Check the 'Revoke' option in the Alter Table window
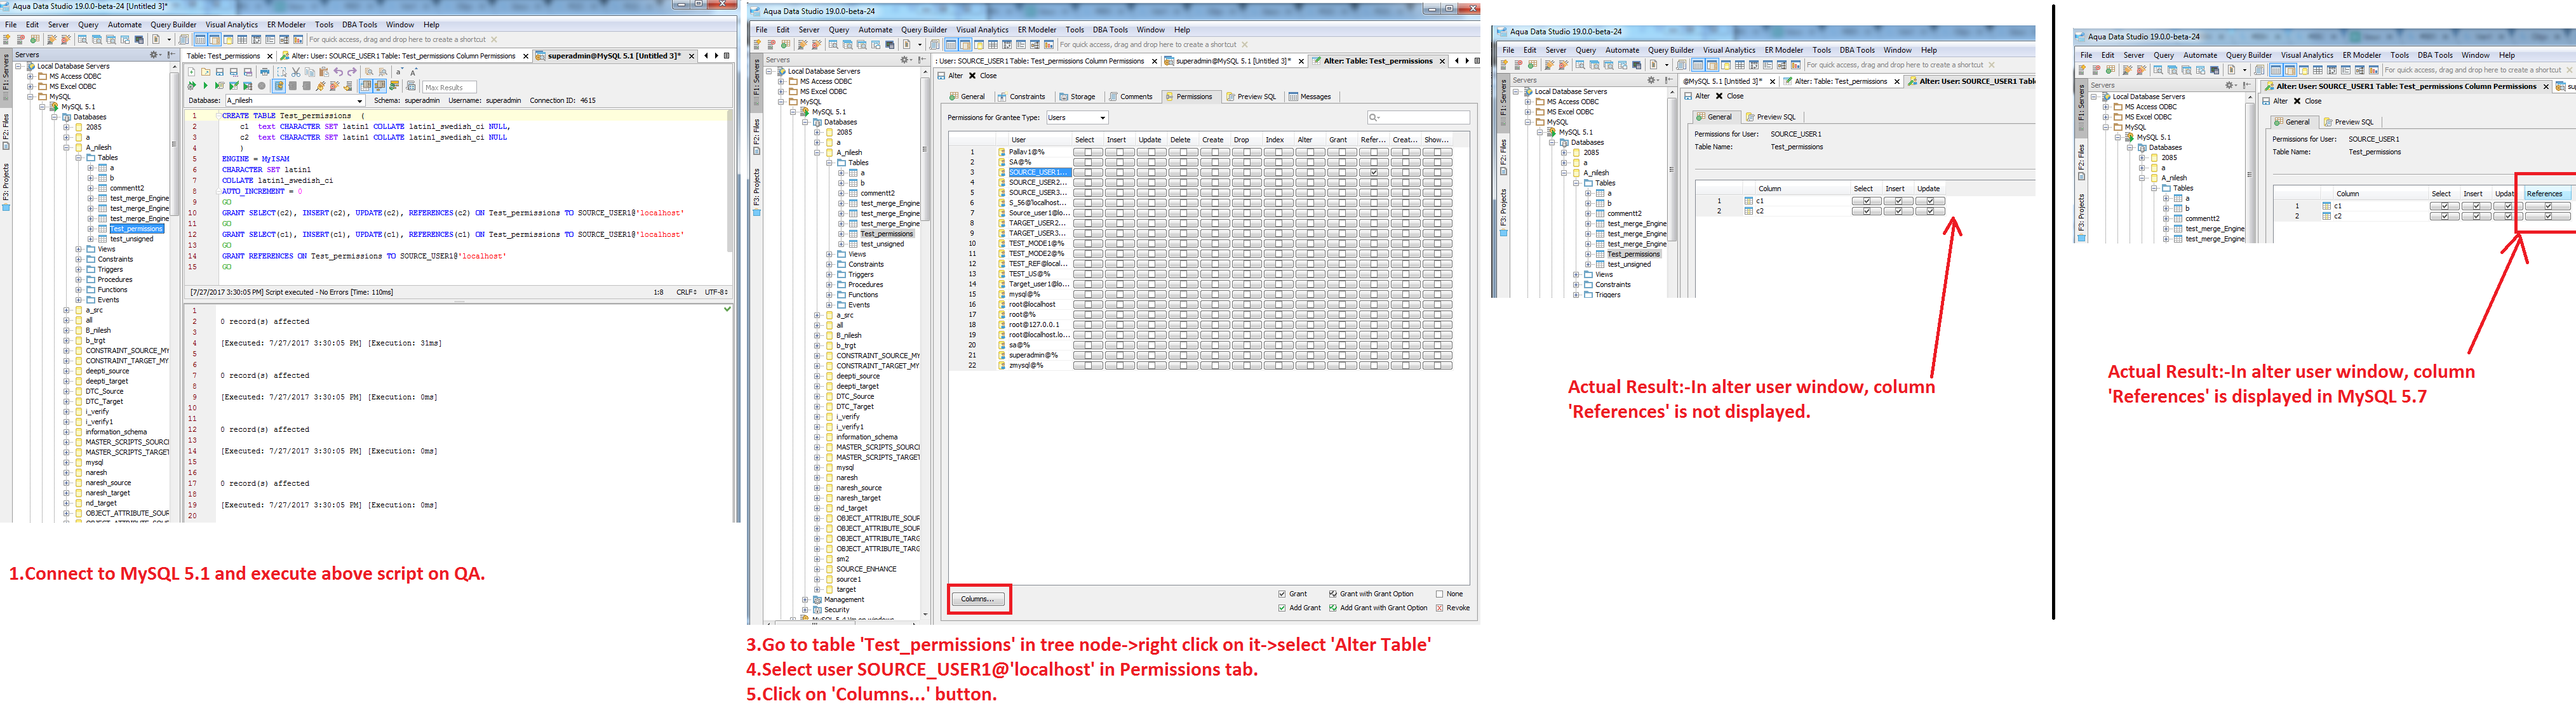Screen dimensions: 2576x715 [x=1440, y=608]
